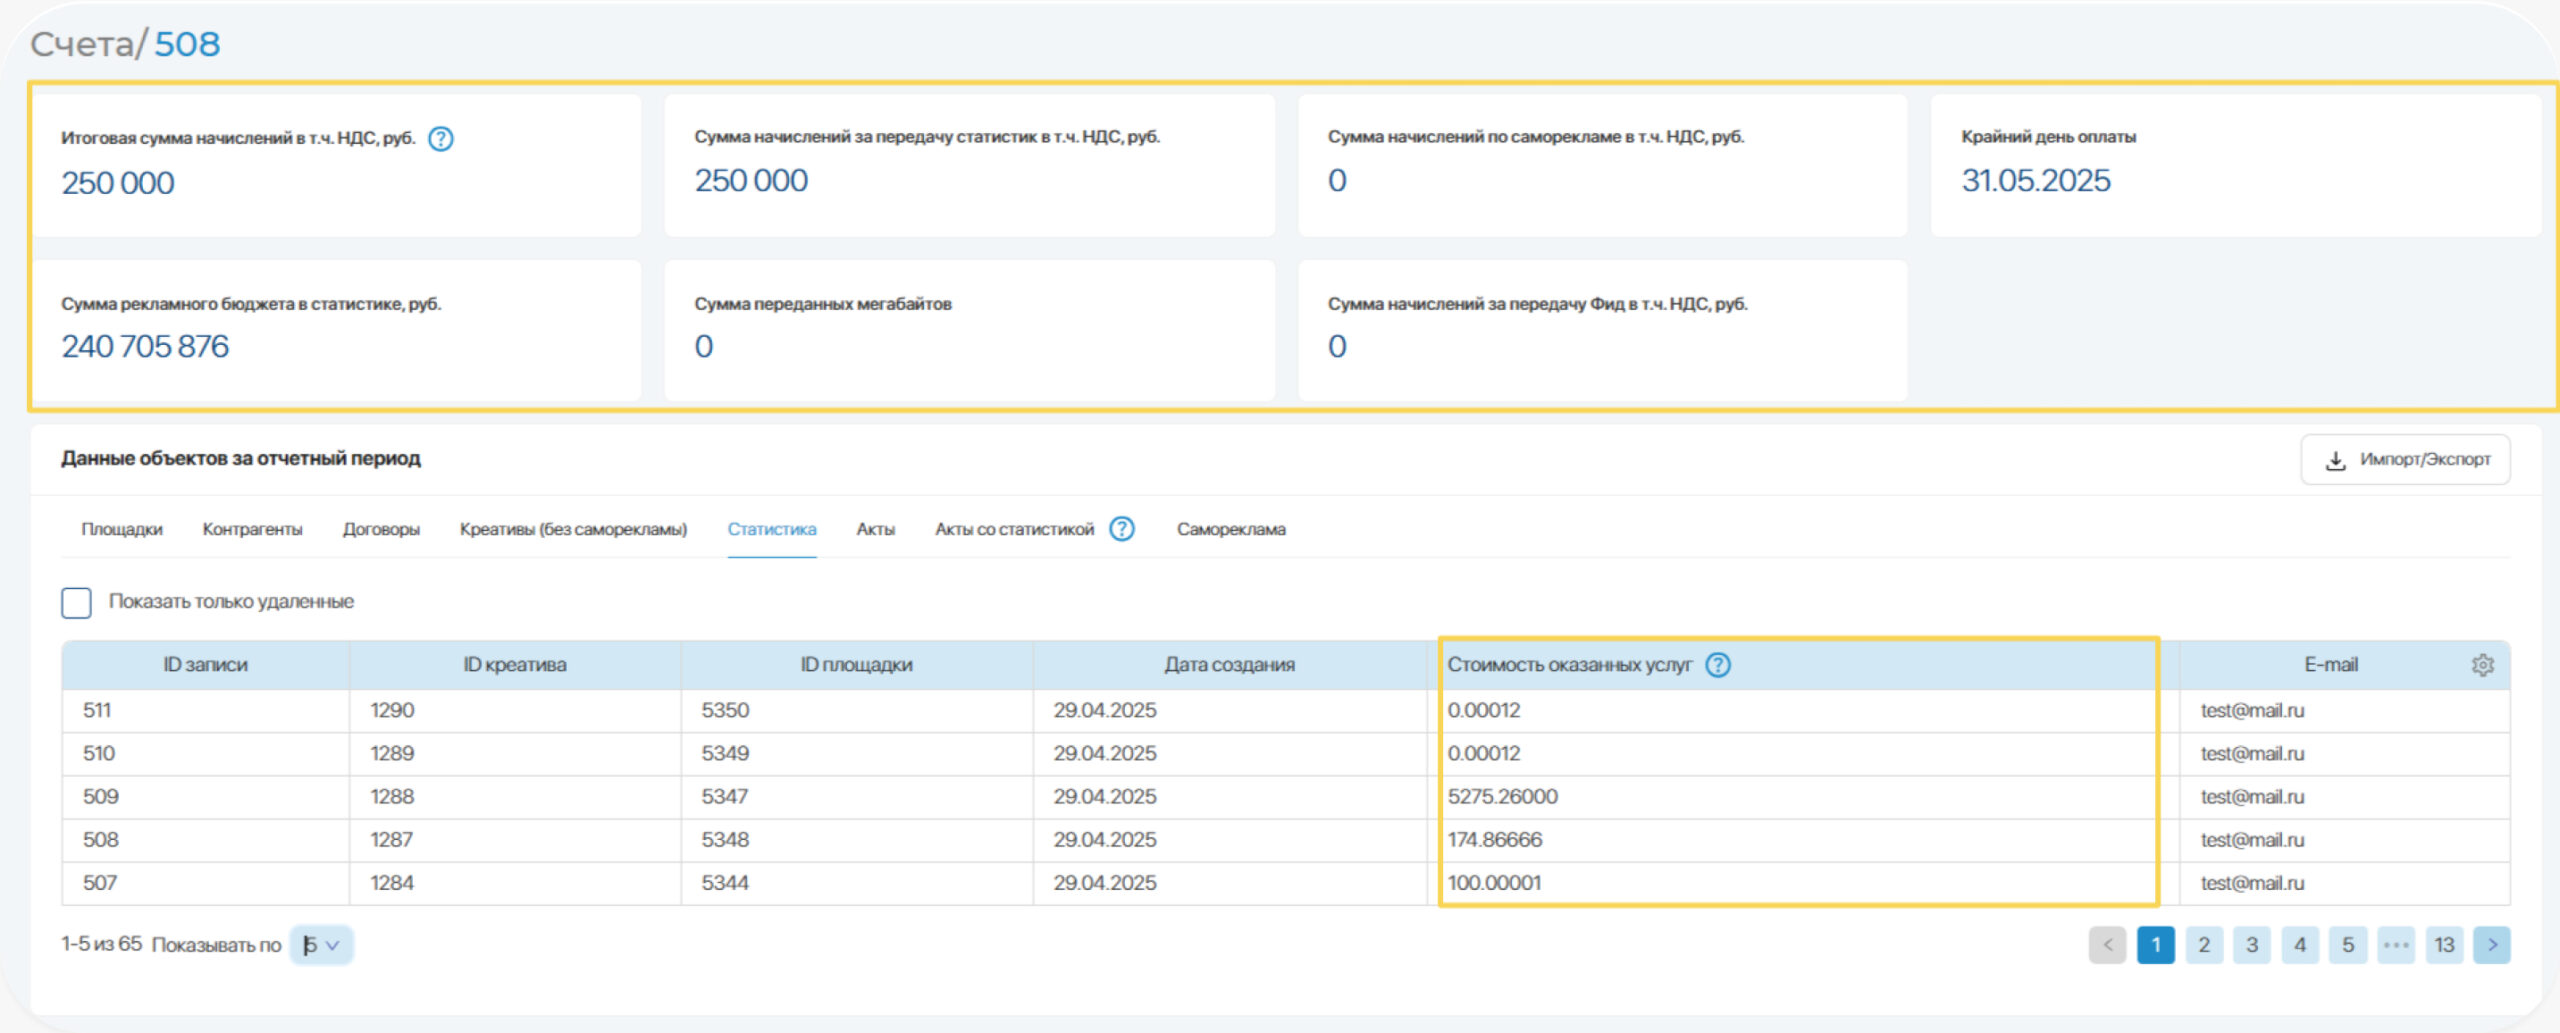Click Счета breadcrumb link

tap(82, 44)
